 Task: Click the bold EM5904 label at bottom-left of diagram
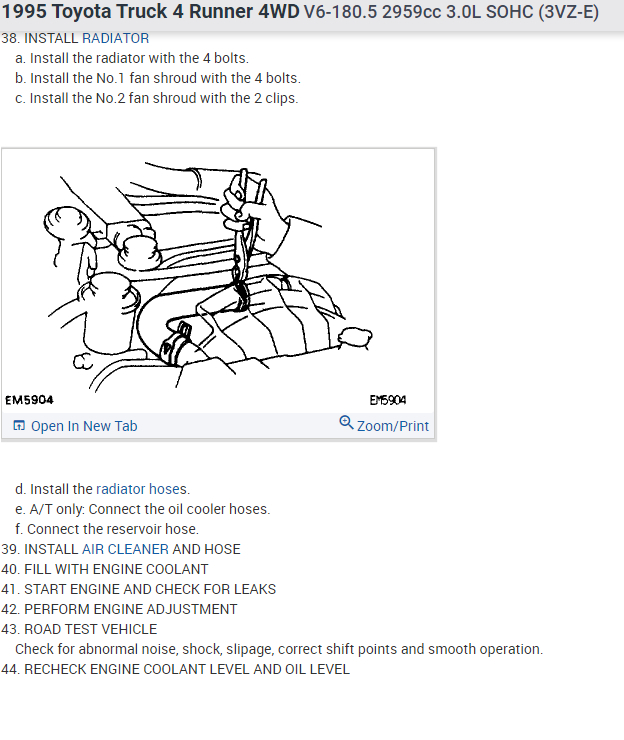tap(29, 400)
